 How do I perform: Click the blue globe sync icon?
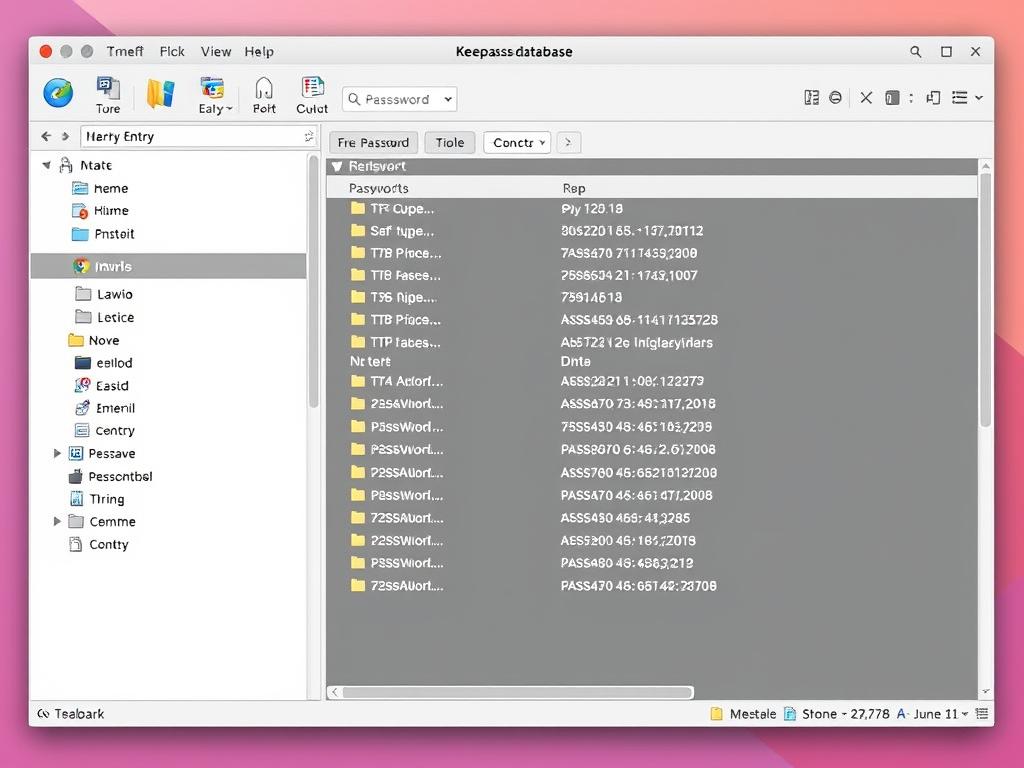coord(58,93)
